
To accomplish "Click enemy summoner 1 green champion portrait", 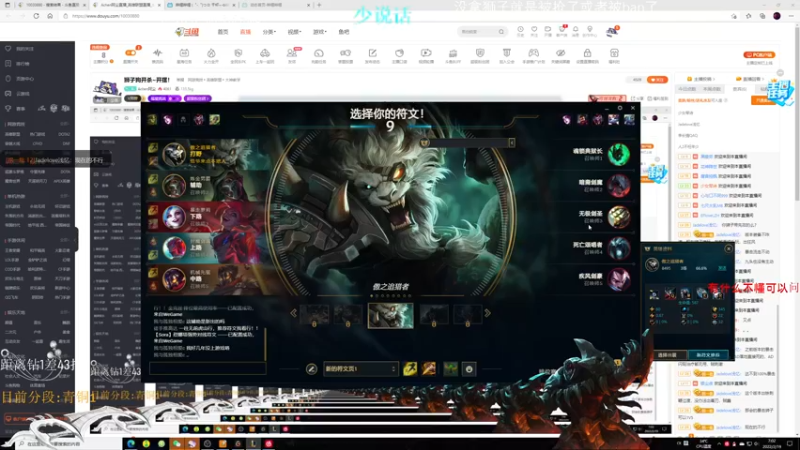I will pos(618,154).
